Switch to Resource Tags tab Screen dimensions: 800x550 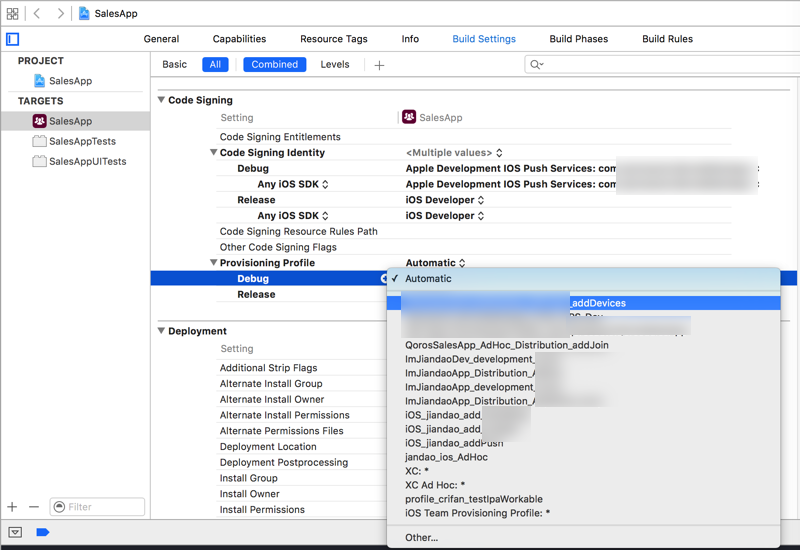pos(334,39)
